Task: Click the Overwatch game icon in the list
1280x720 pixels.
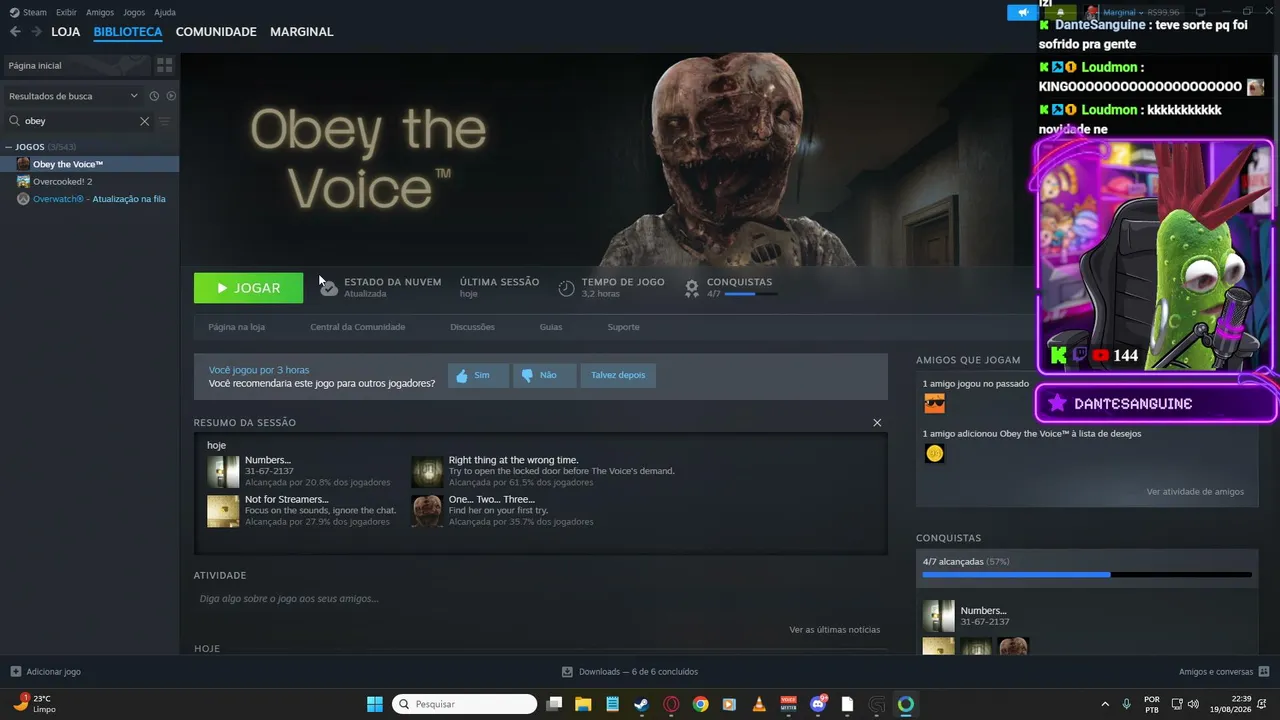Action: [23, 199]
